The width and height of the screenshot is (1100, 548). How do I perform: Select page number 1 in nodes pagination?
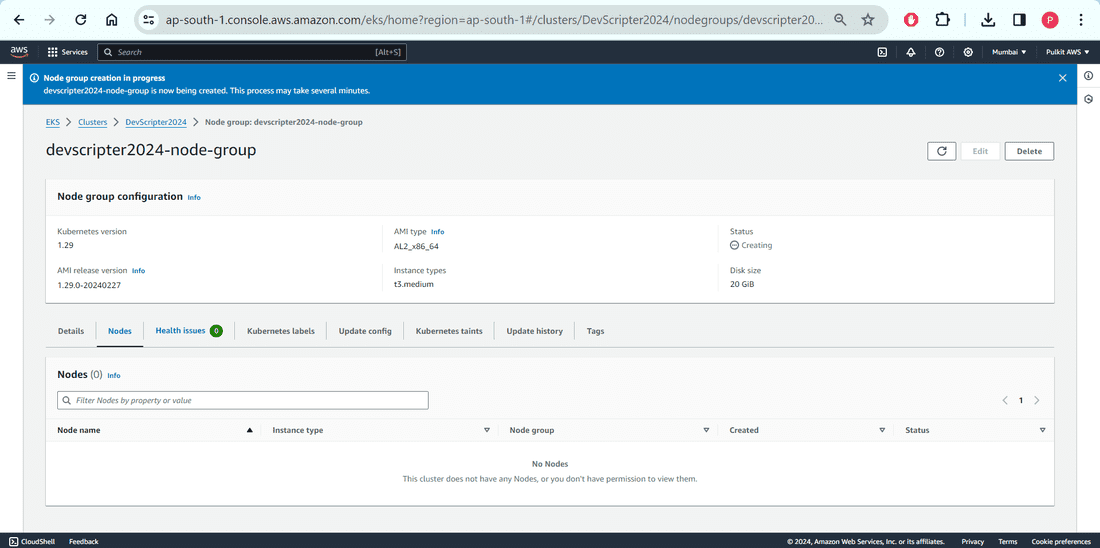click(x=1021, y=401)
